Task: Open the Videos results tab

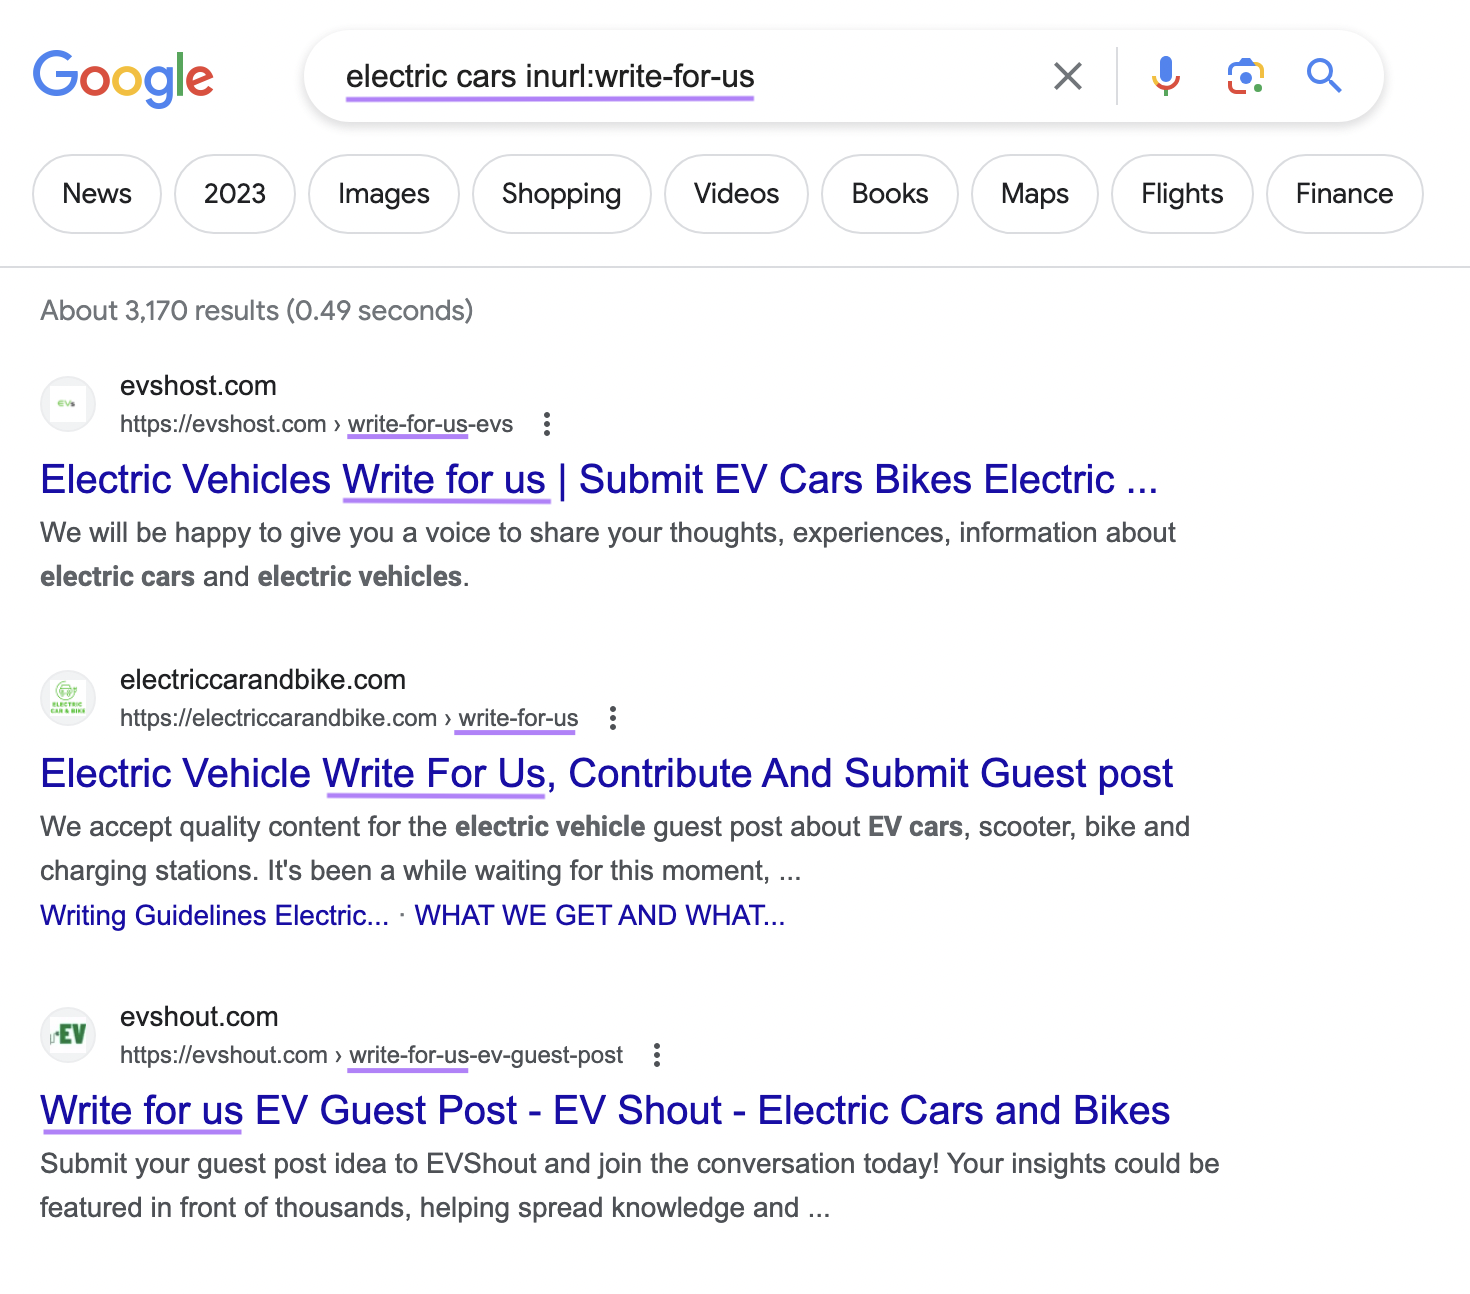Action: pos(736,194)
